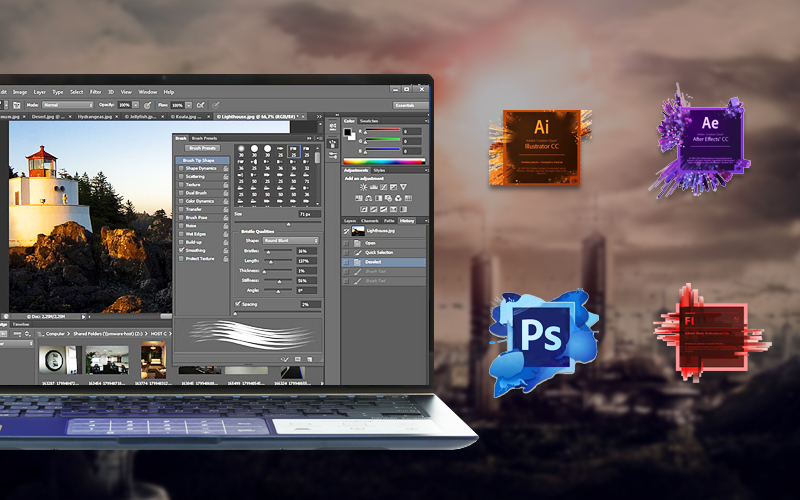This screenshot has width=800, height=500.
Task: Open the bristle Shape dropdown (Round Blunt)
Action: click(291, 240)
